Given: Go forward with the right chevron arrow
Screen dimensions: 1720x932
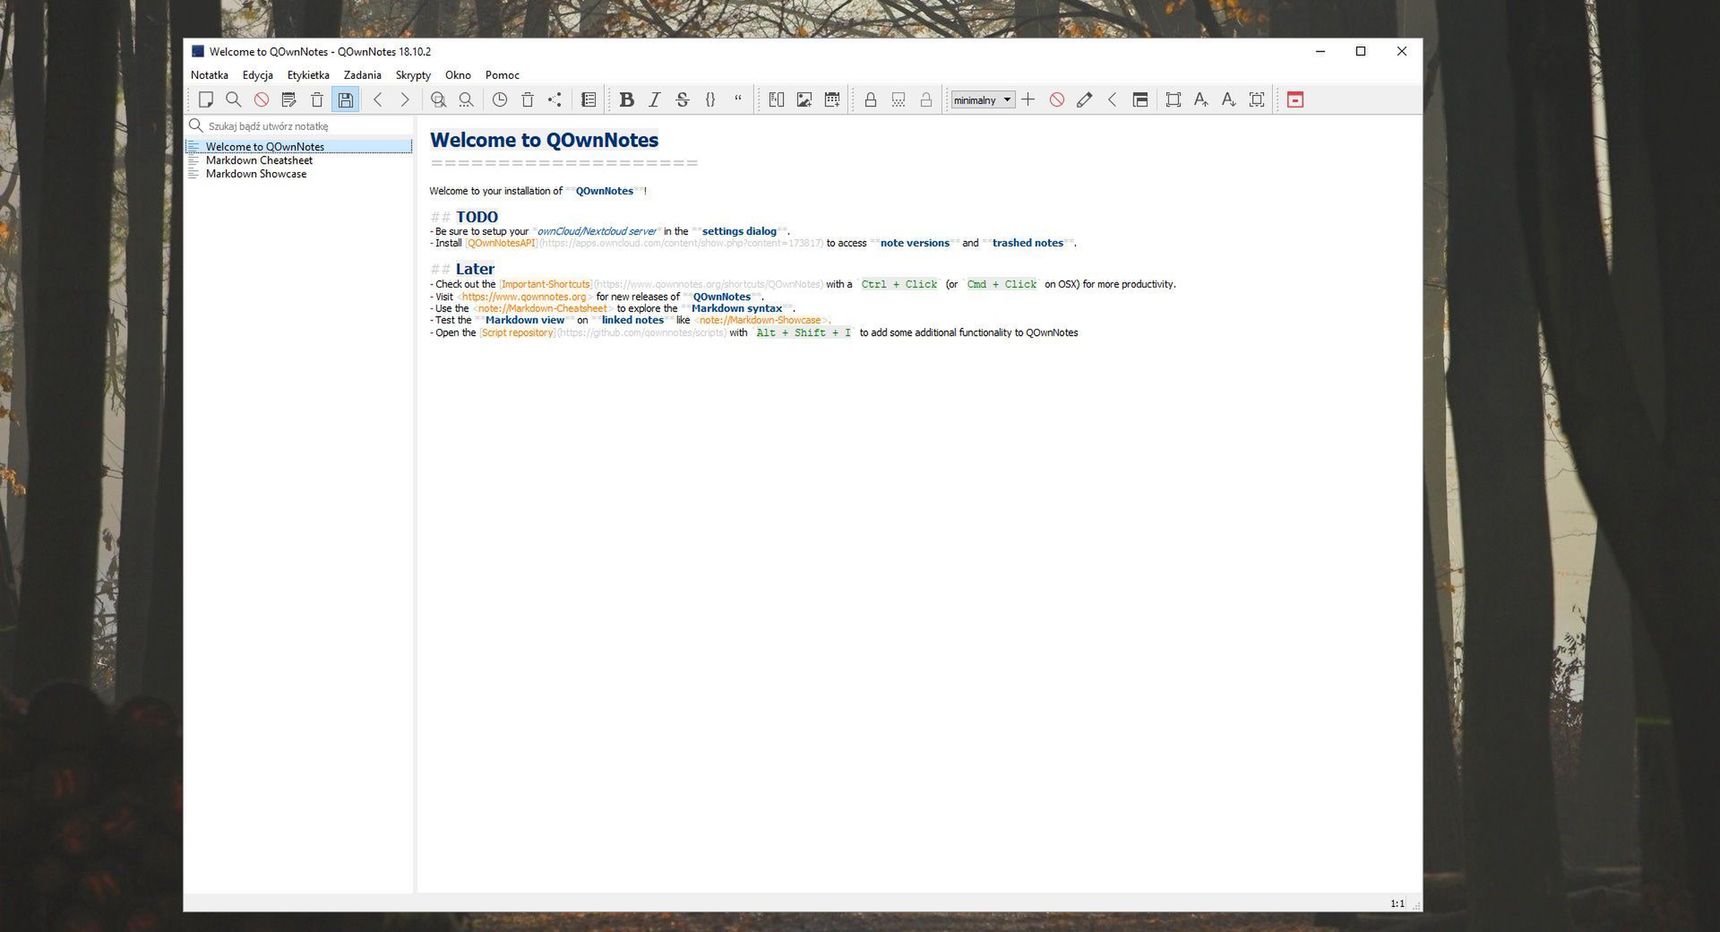Looking at the screenshot, I should coord(405,100).
